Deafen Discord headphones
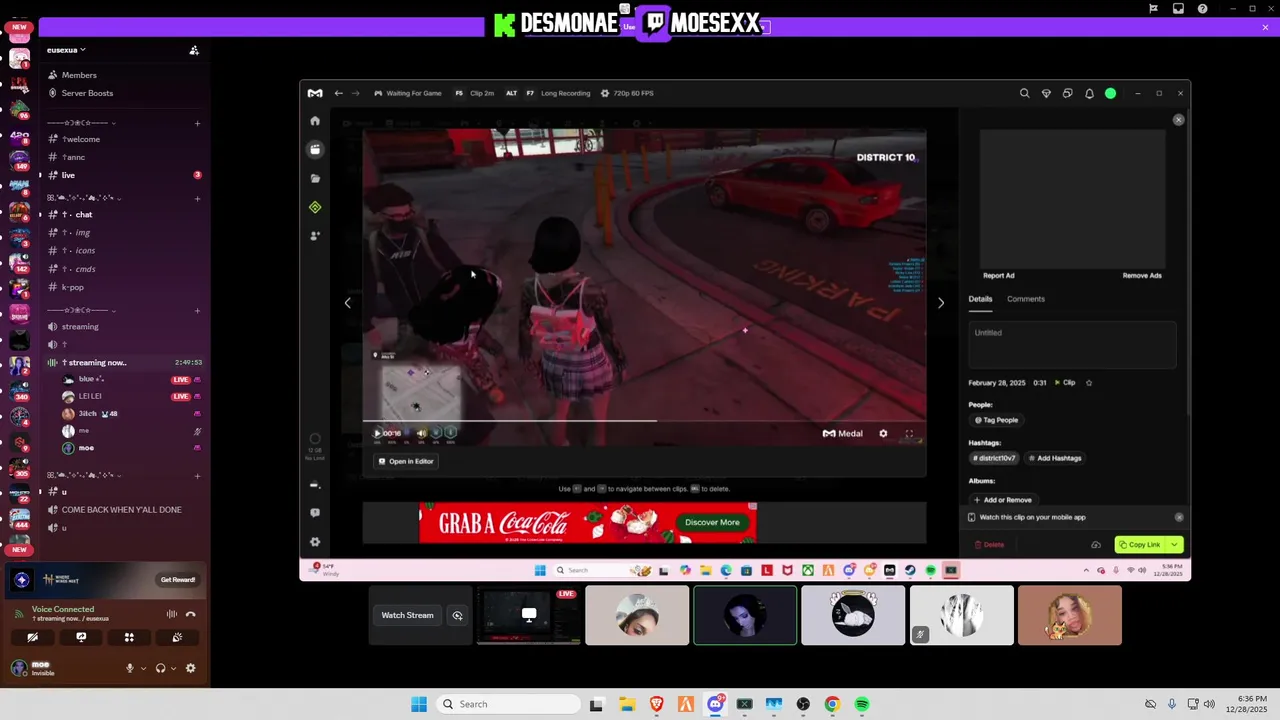 click(x=160, y=668)
